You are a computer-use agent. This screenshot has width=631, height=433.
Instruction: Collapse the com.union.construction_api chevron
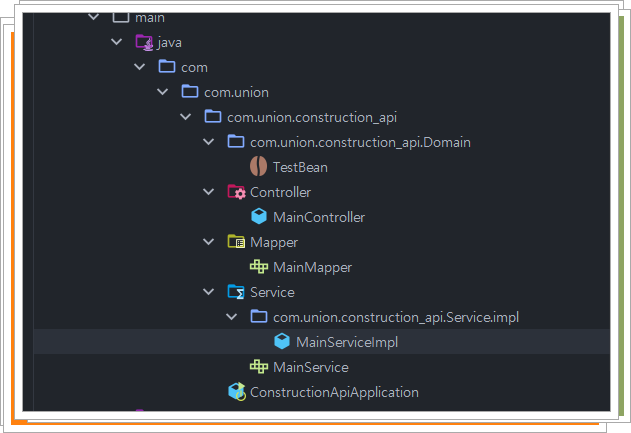[185, 117]
